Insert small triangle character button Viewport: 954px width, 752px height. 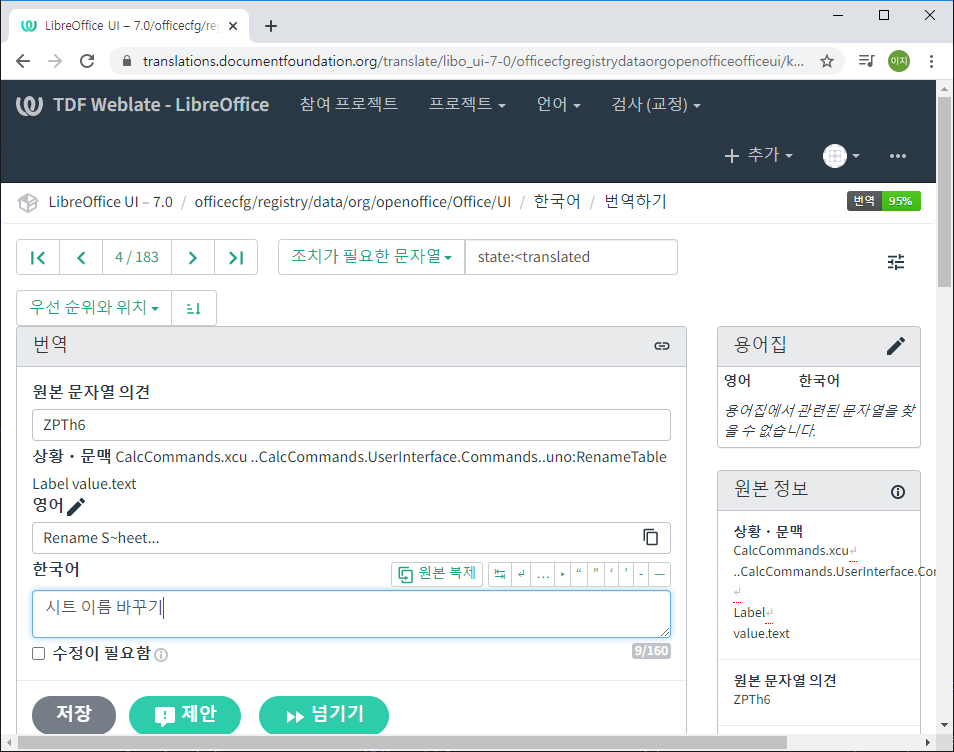click(x=562, y=574)
